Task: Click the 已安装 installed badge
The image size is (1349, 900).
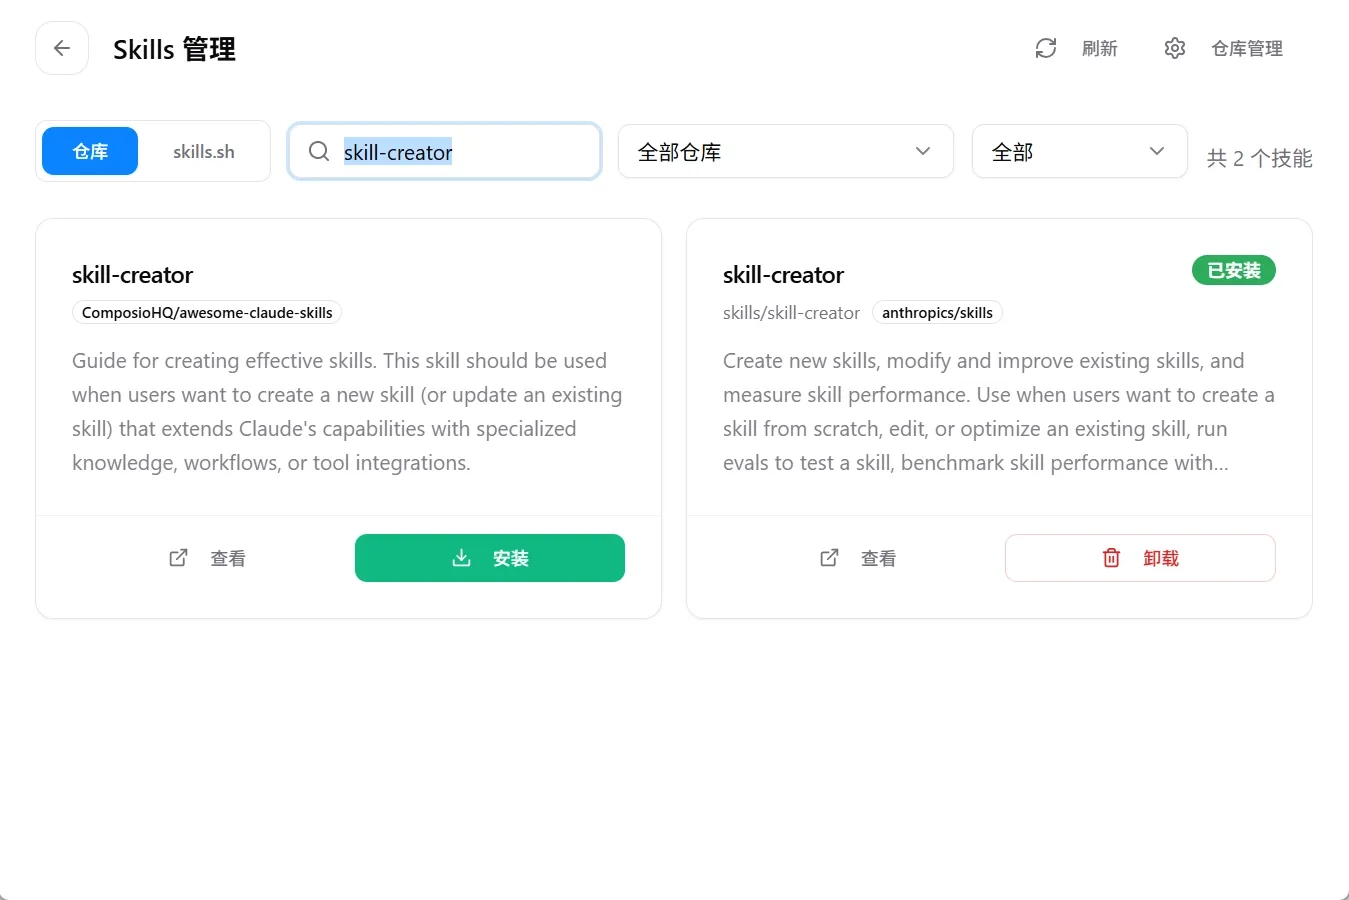Action: [1234, 270]
